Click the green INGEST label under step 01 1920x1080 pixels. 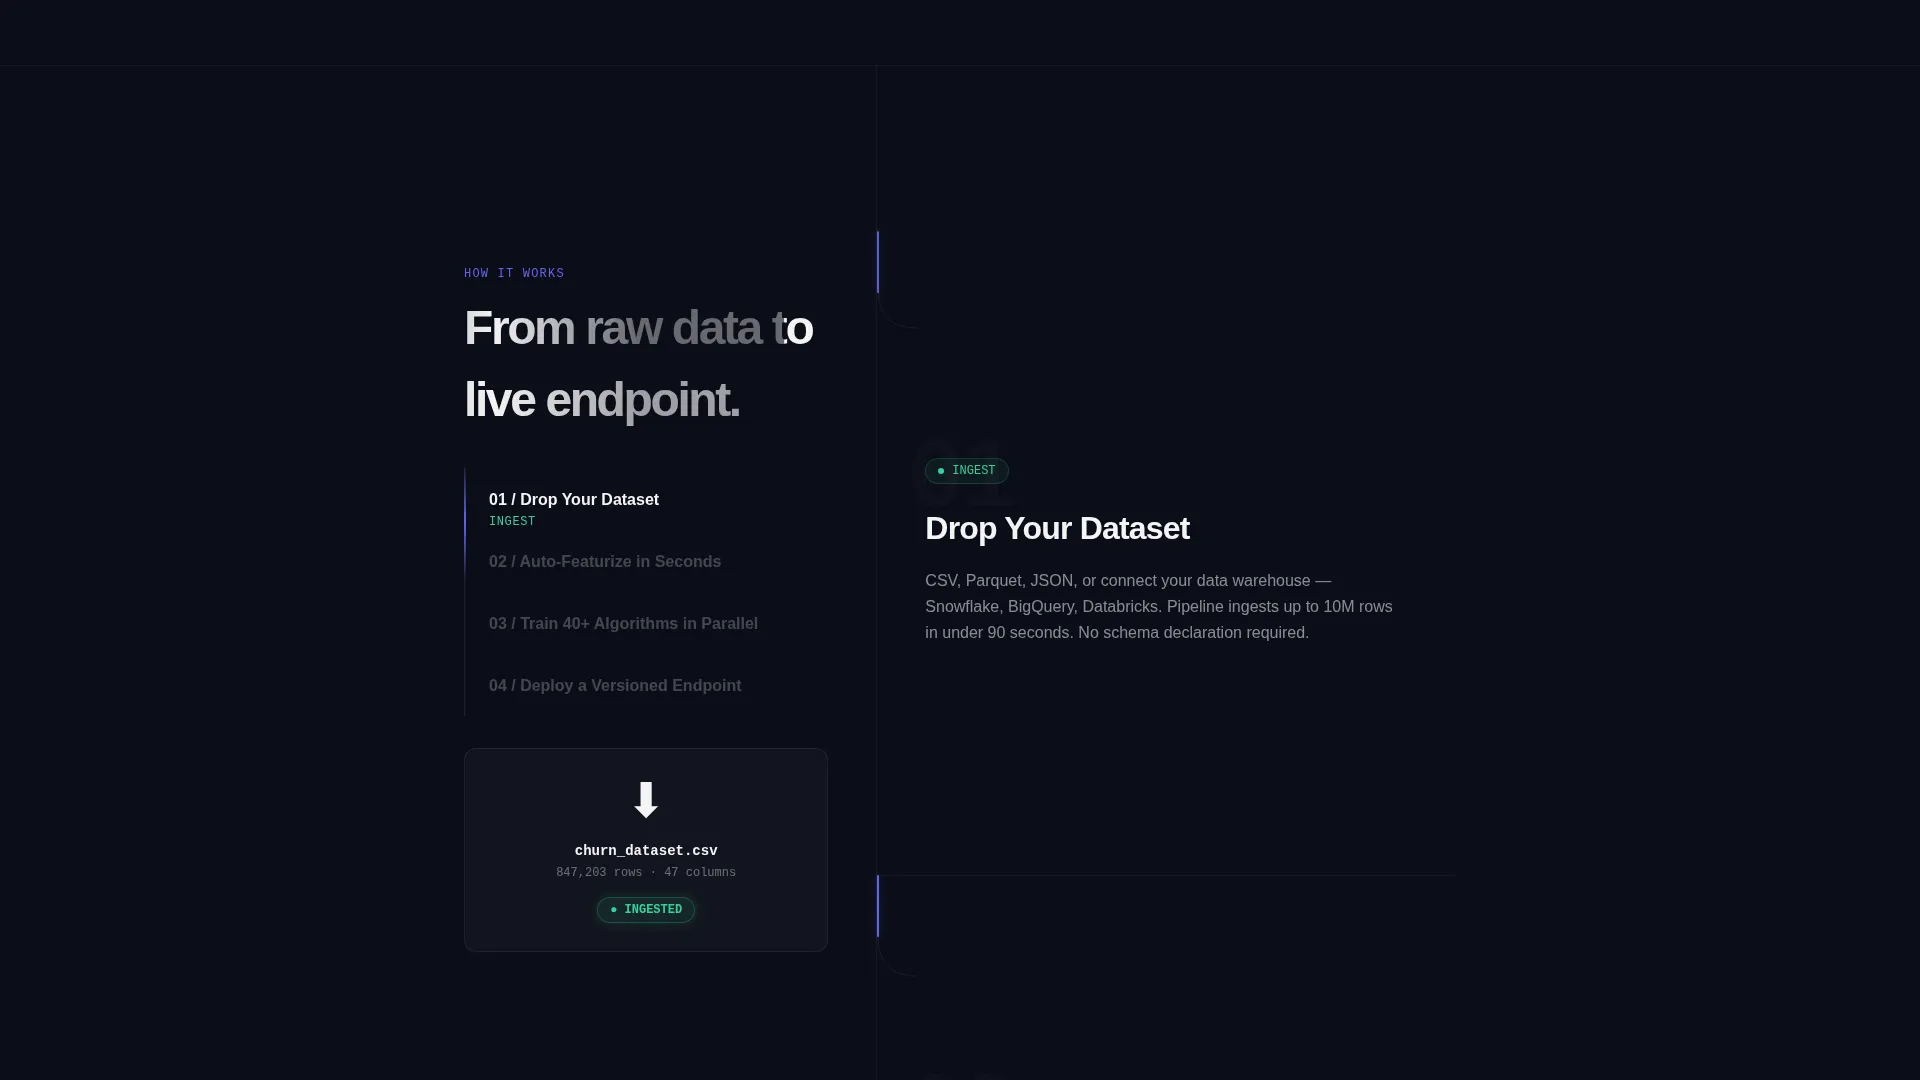(512, 522)
